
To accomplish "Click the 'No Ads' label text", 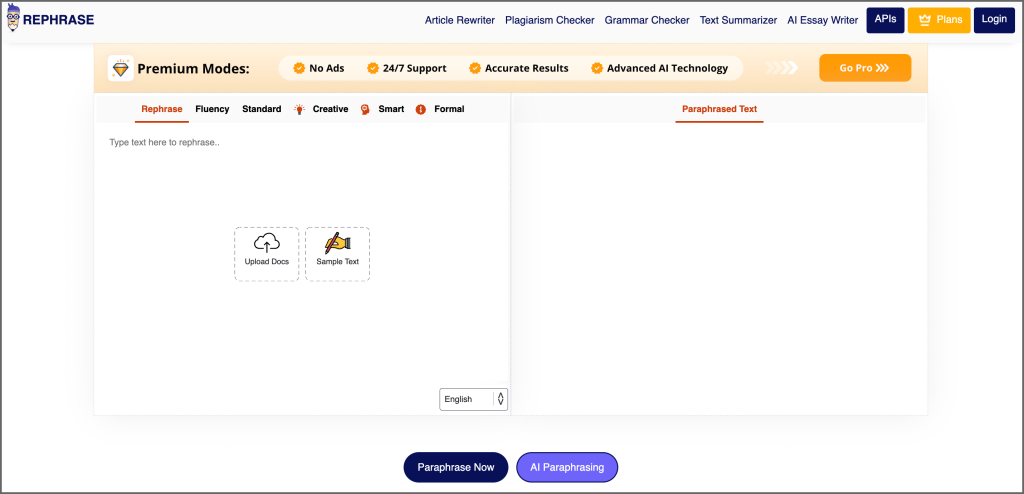I will [327, 68].
